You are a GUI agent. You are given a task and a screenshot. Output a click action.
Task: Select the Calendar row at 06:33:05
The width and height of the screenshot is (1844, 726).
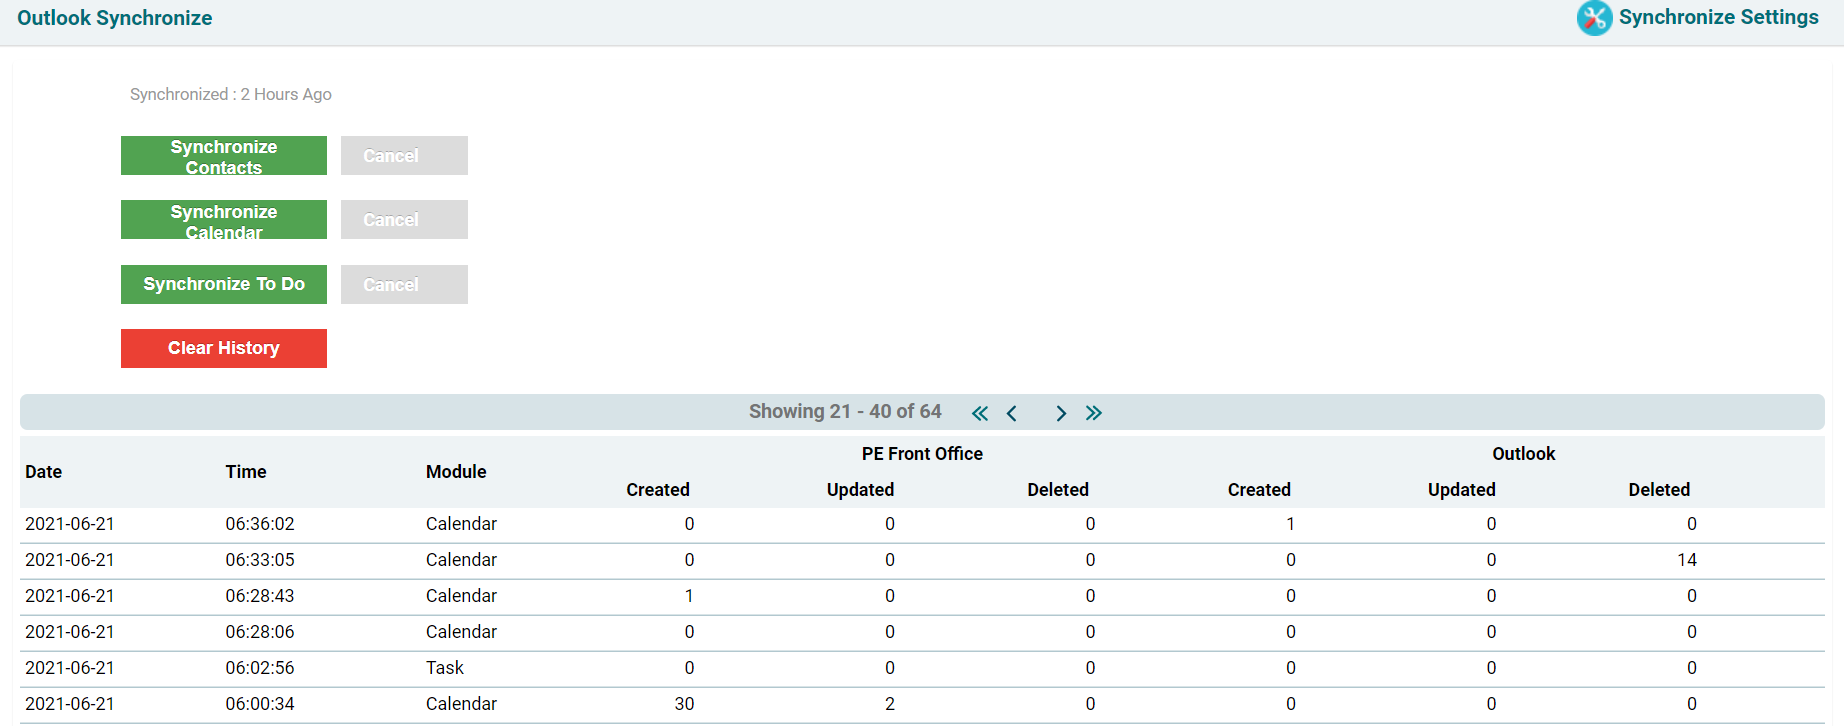[461, 560]
